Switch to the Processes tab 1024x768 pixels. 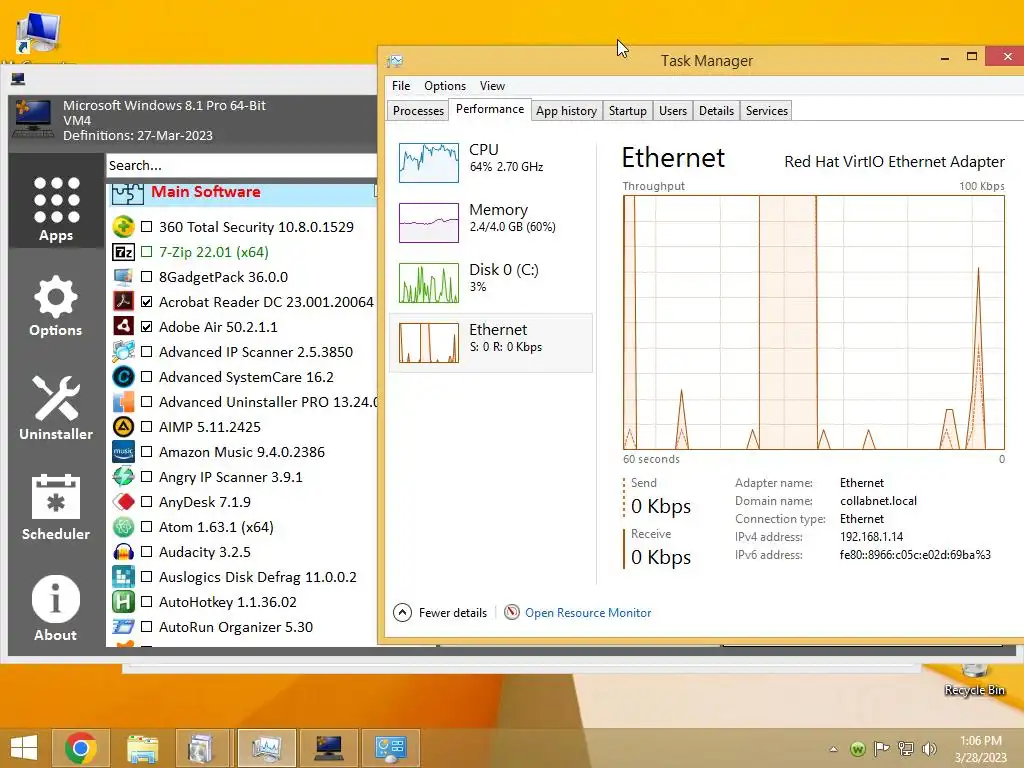pyautogui.click(x=418, y=110)
